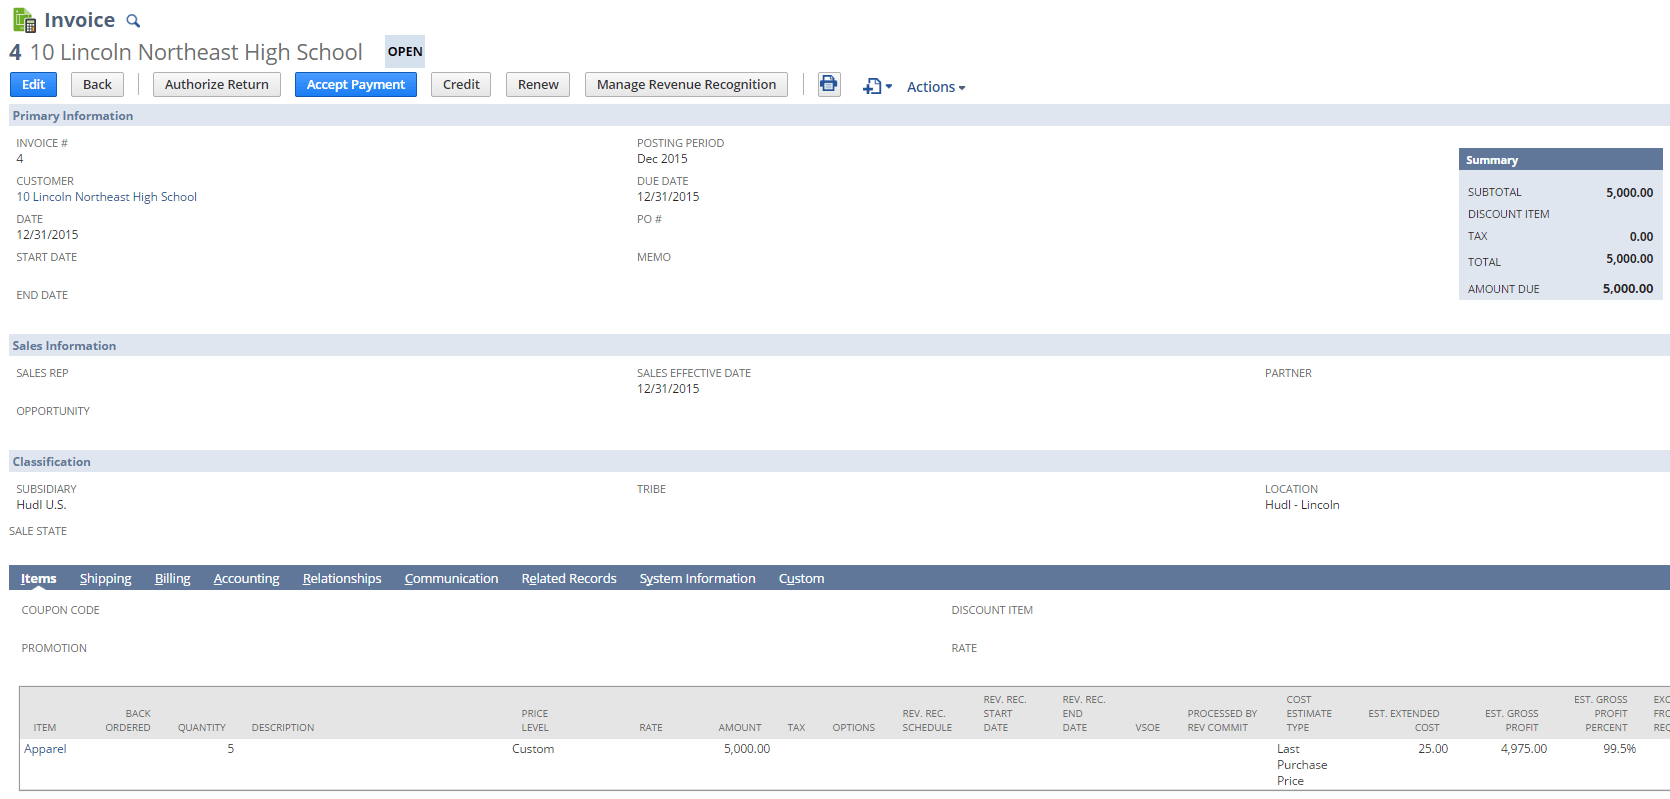
Task: Click the Primary Information section header
Action: (x=839, y=116)
